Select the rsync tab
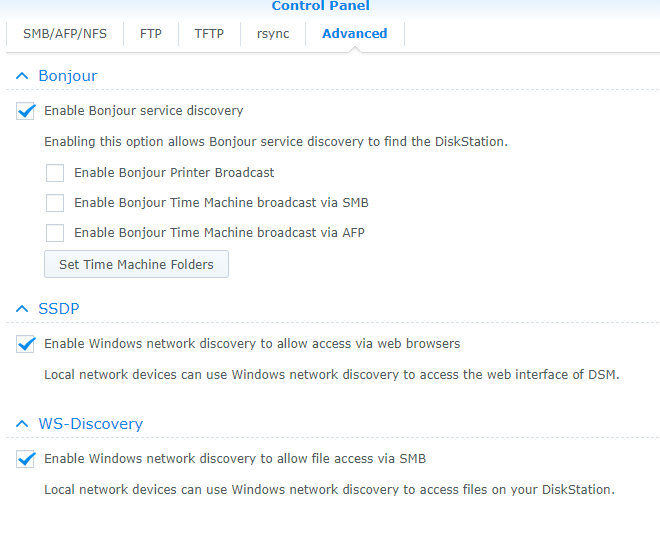The width and height of the screenshot is (660, 545). click(271, 33)
